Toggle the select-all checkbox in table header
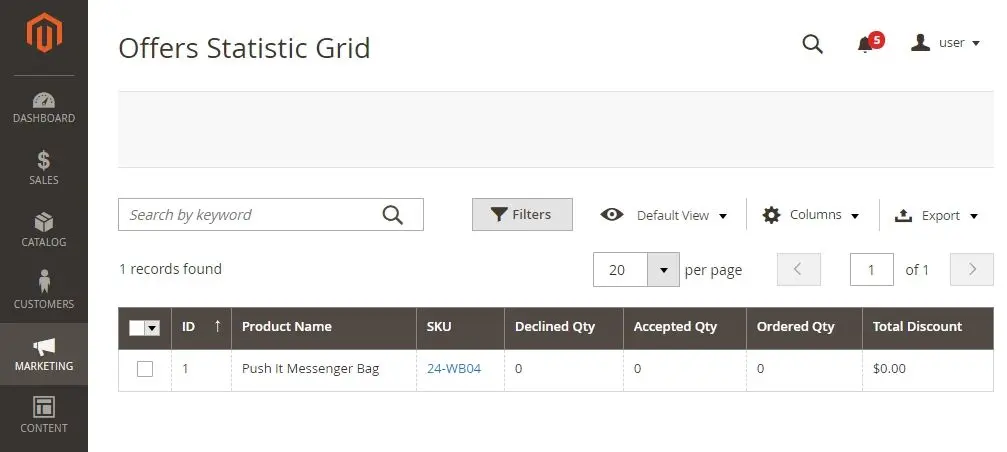Image resolution: width=1007 pixels, height=452 pixels. [137, 328]
